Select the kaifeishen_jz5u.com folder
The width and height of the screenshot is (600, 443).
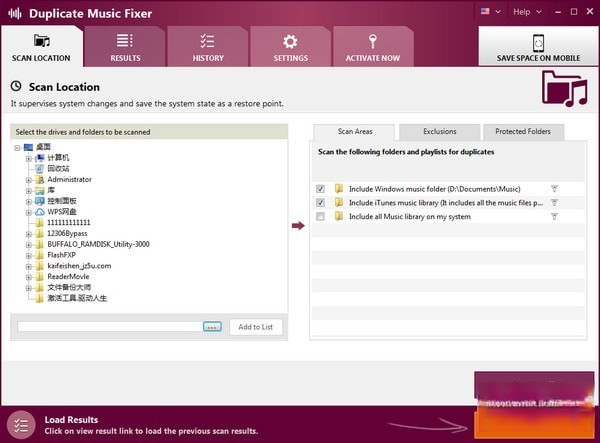click(79, 266)
